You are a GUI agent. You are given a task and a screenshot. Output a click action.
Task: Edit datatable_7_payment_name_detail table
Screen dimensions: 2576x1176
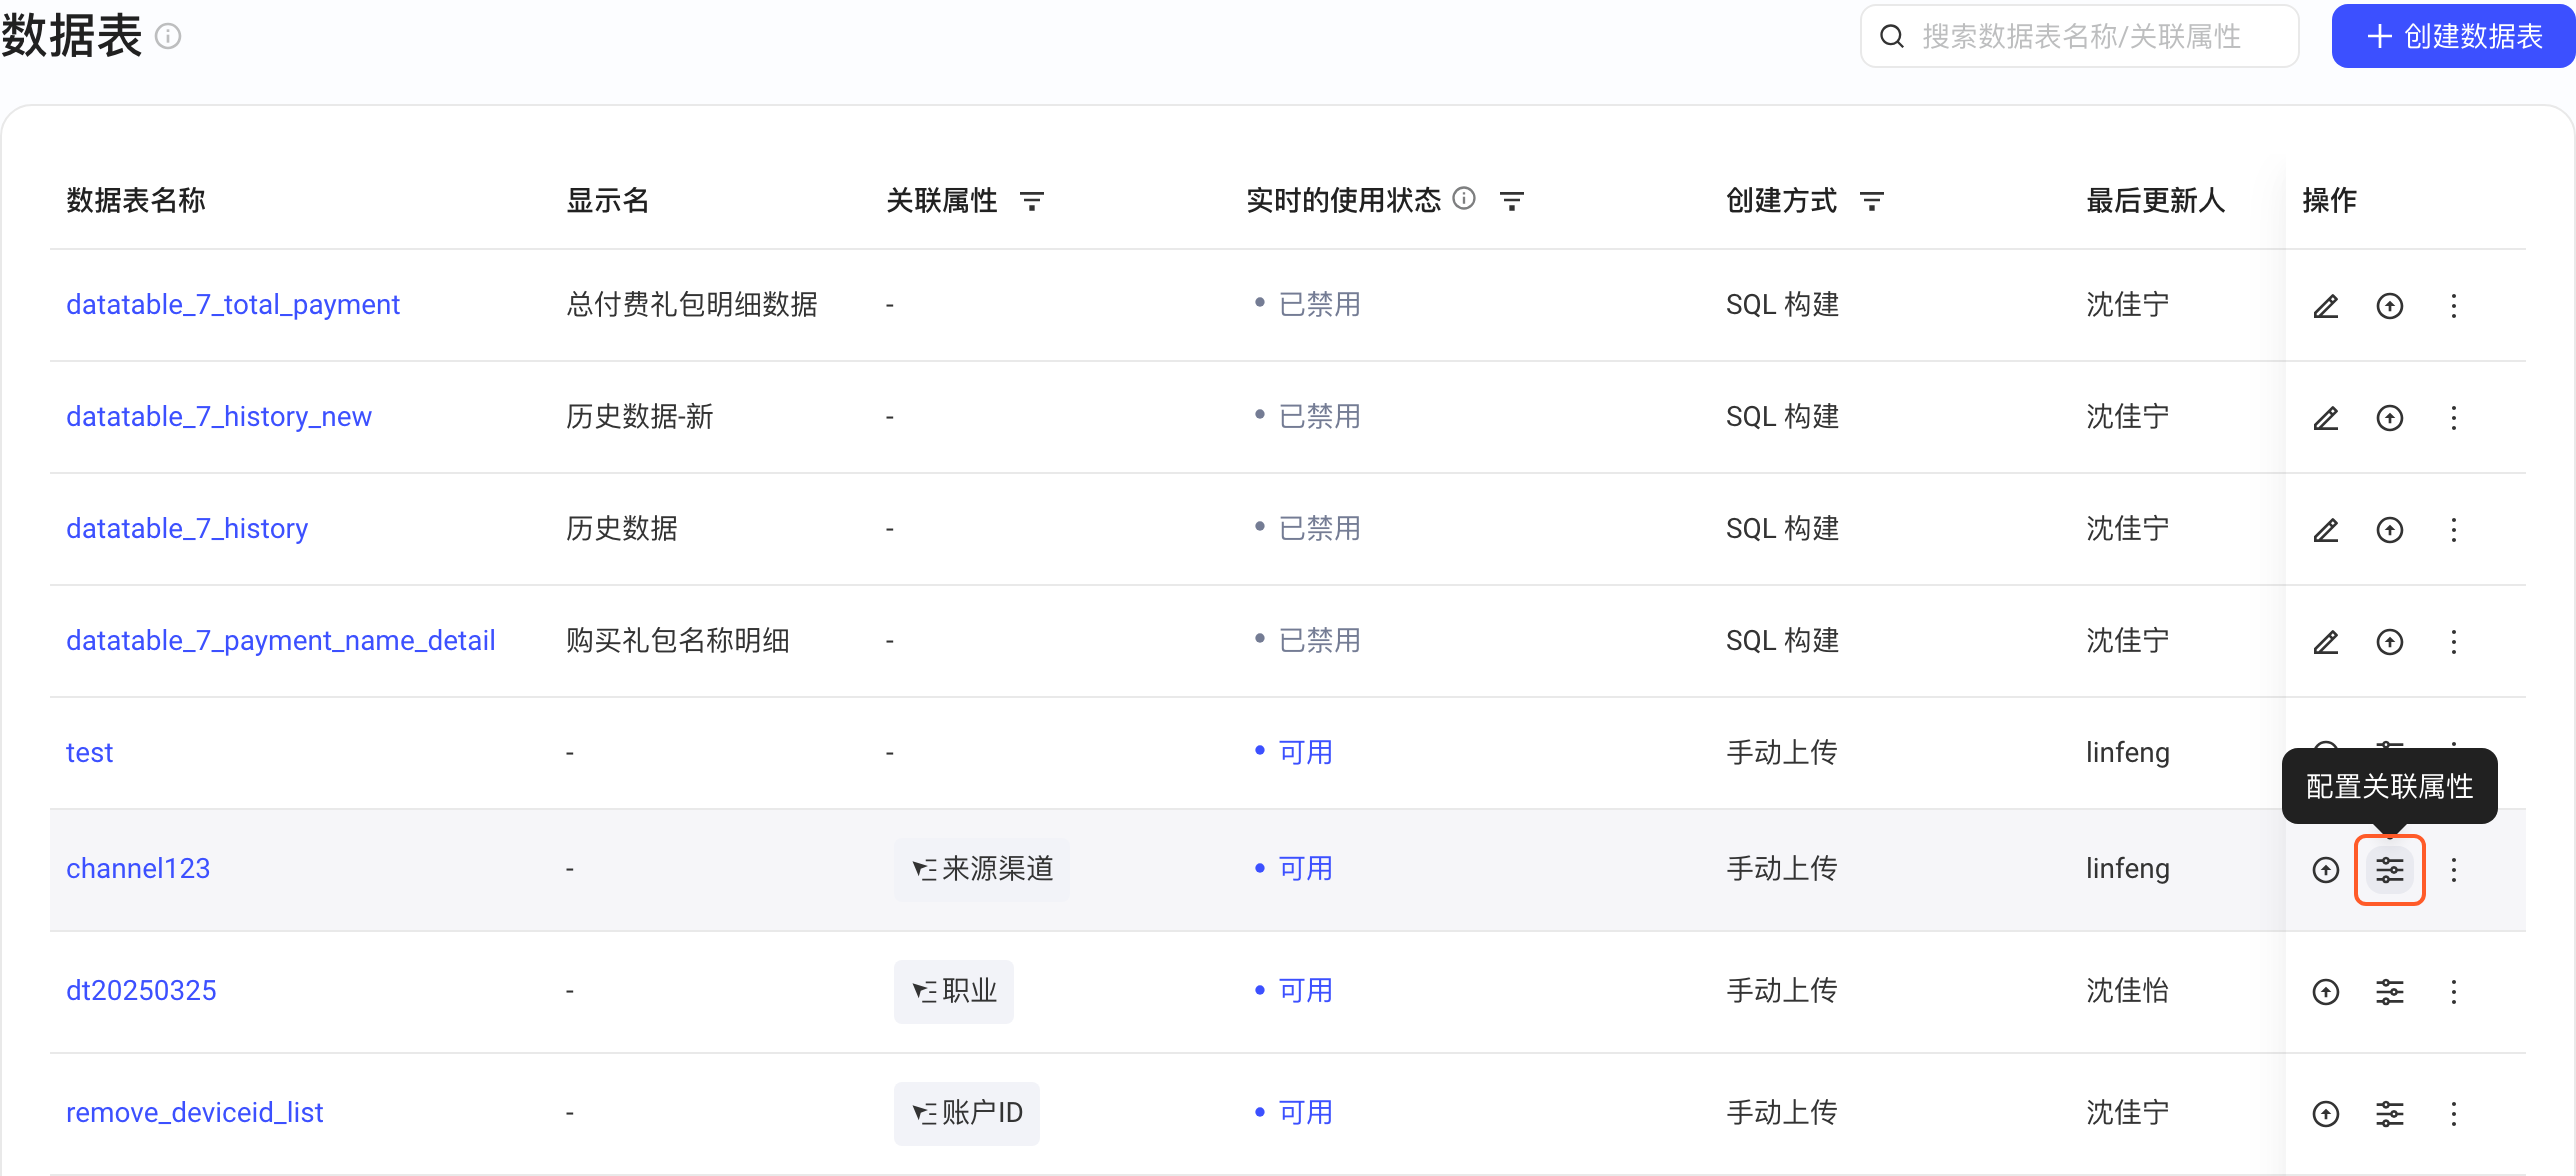pyautogui.click(x=2326, y=642)
